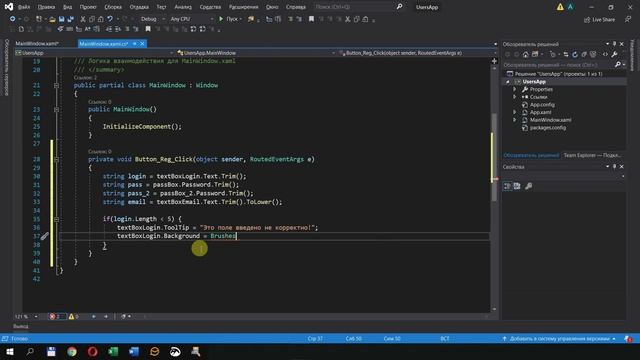
Task: Click the split editor plus icon
Action: 494,61
